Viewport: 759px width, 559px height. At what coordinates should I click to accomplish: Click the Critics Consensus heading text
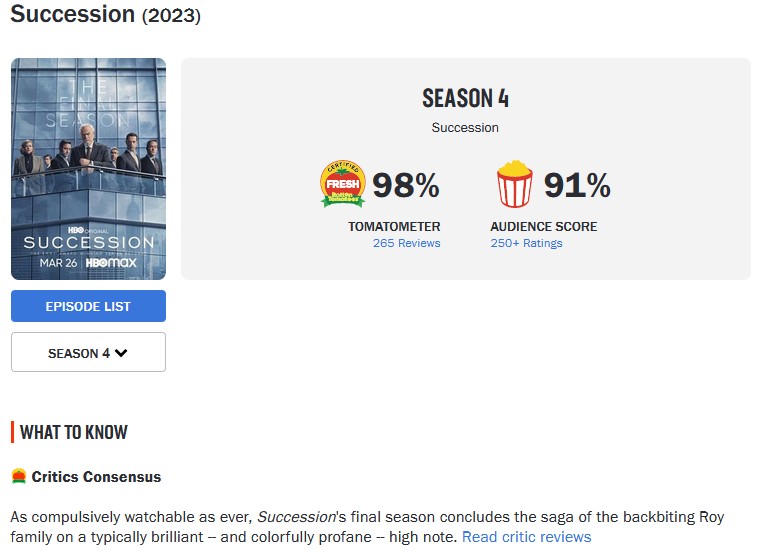coord(96,477)
